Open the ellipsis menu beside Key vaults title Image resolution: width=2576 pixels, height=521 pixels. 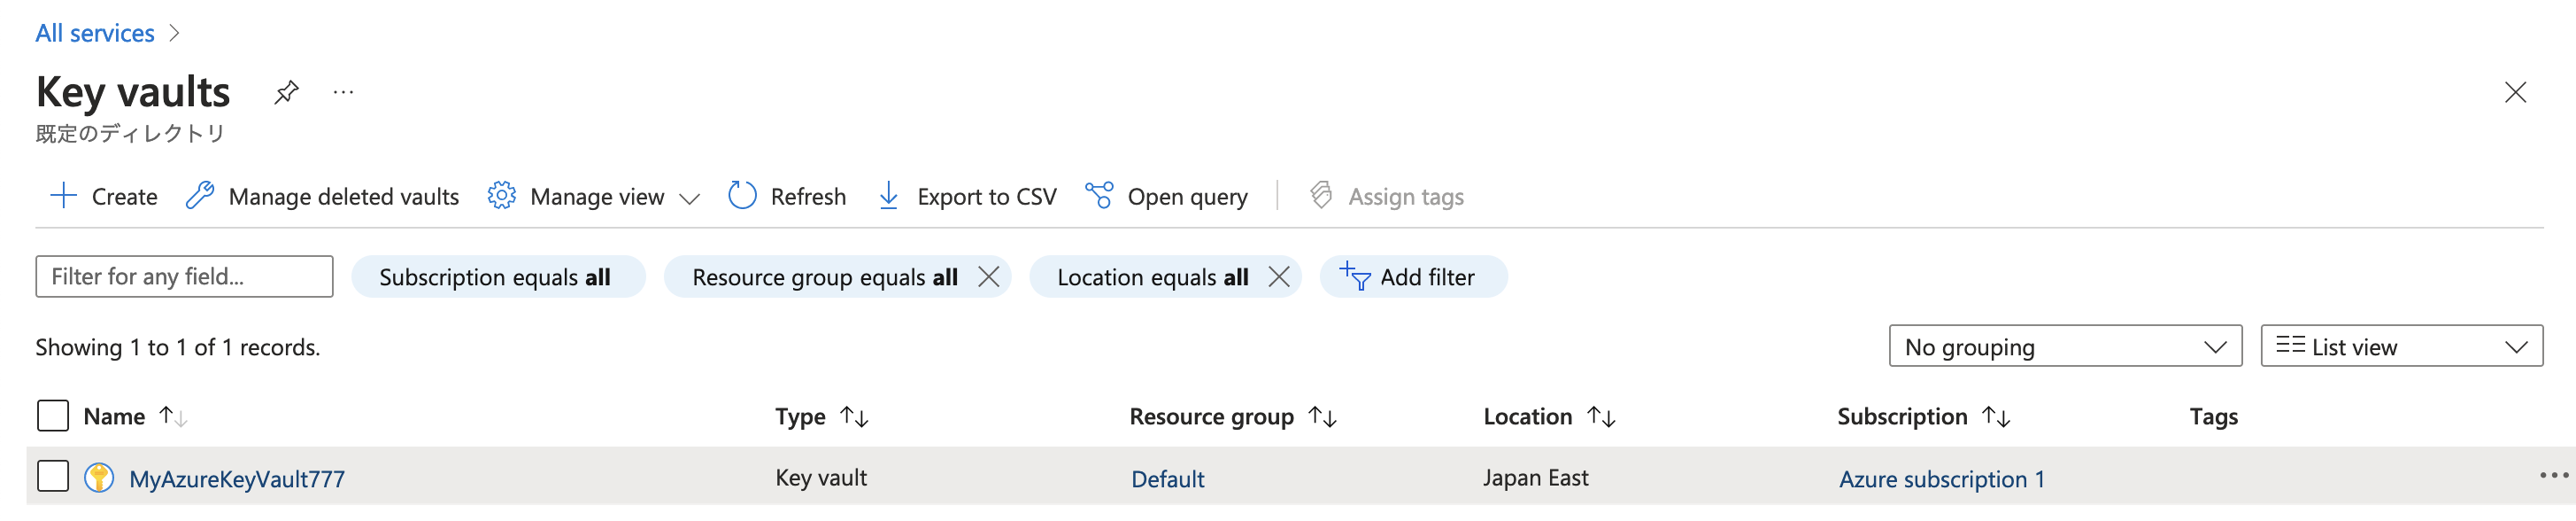[x=343, y=92]
